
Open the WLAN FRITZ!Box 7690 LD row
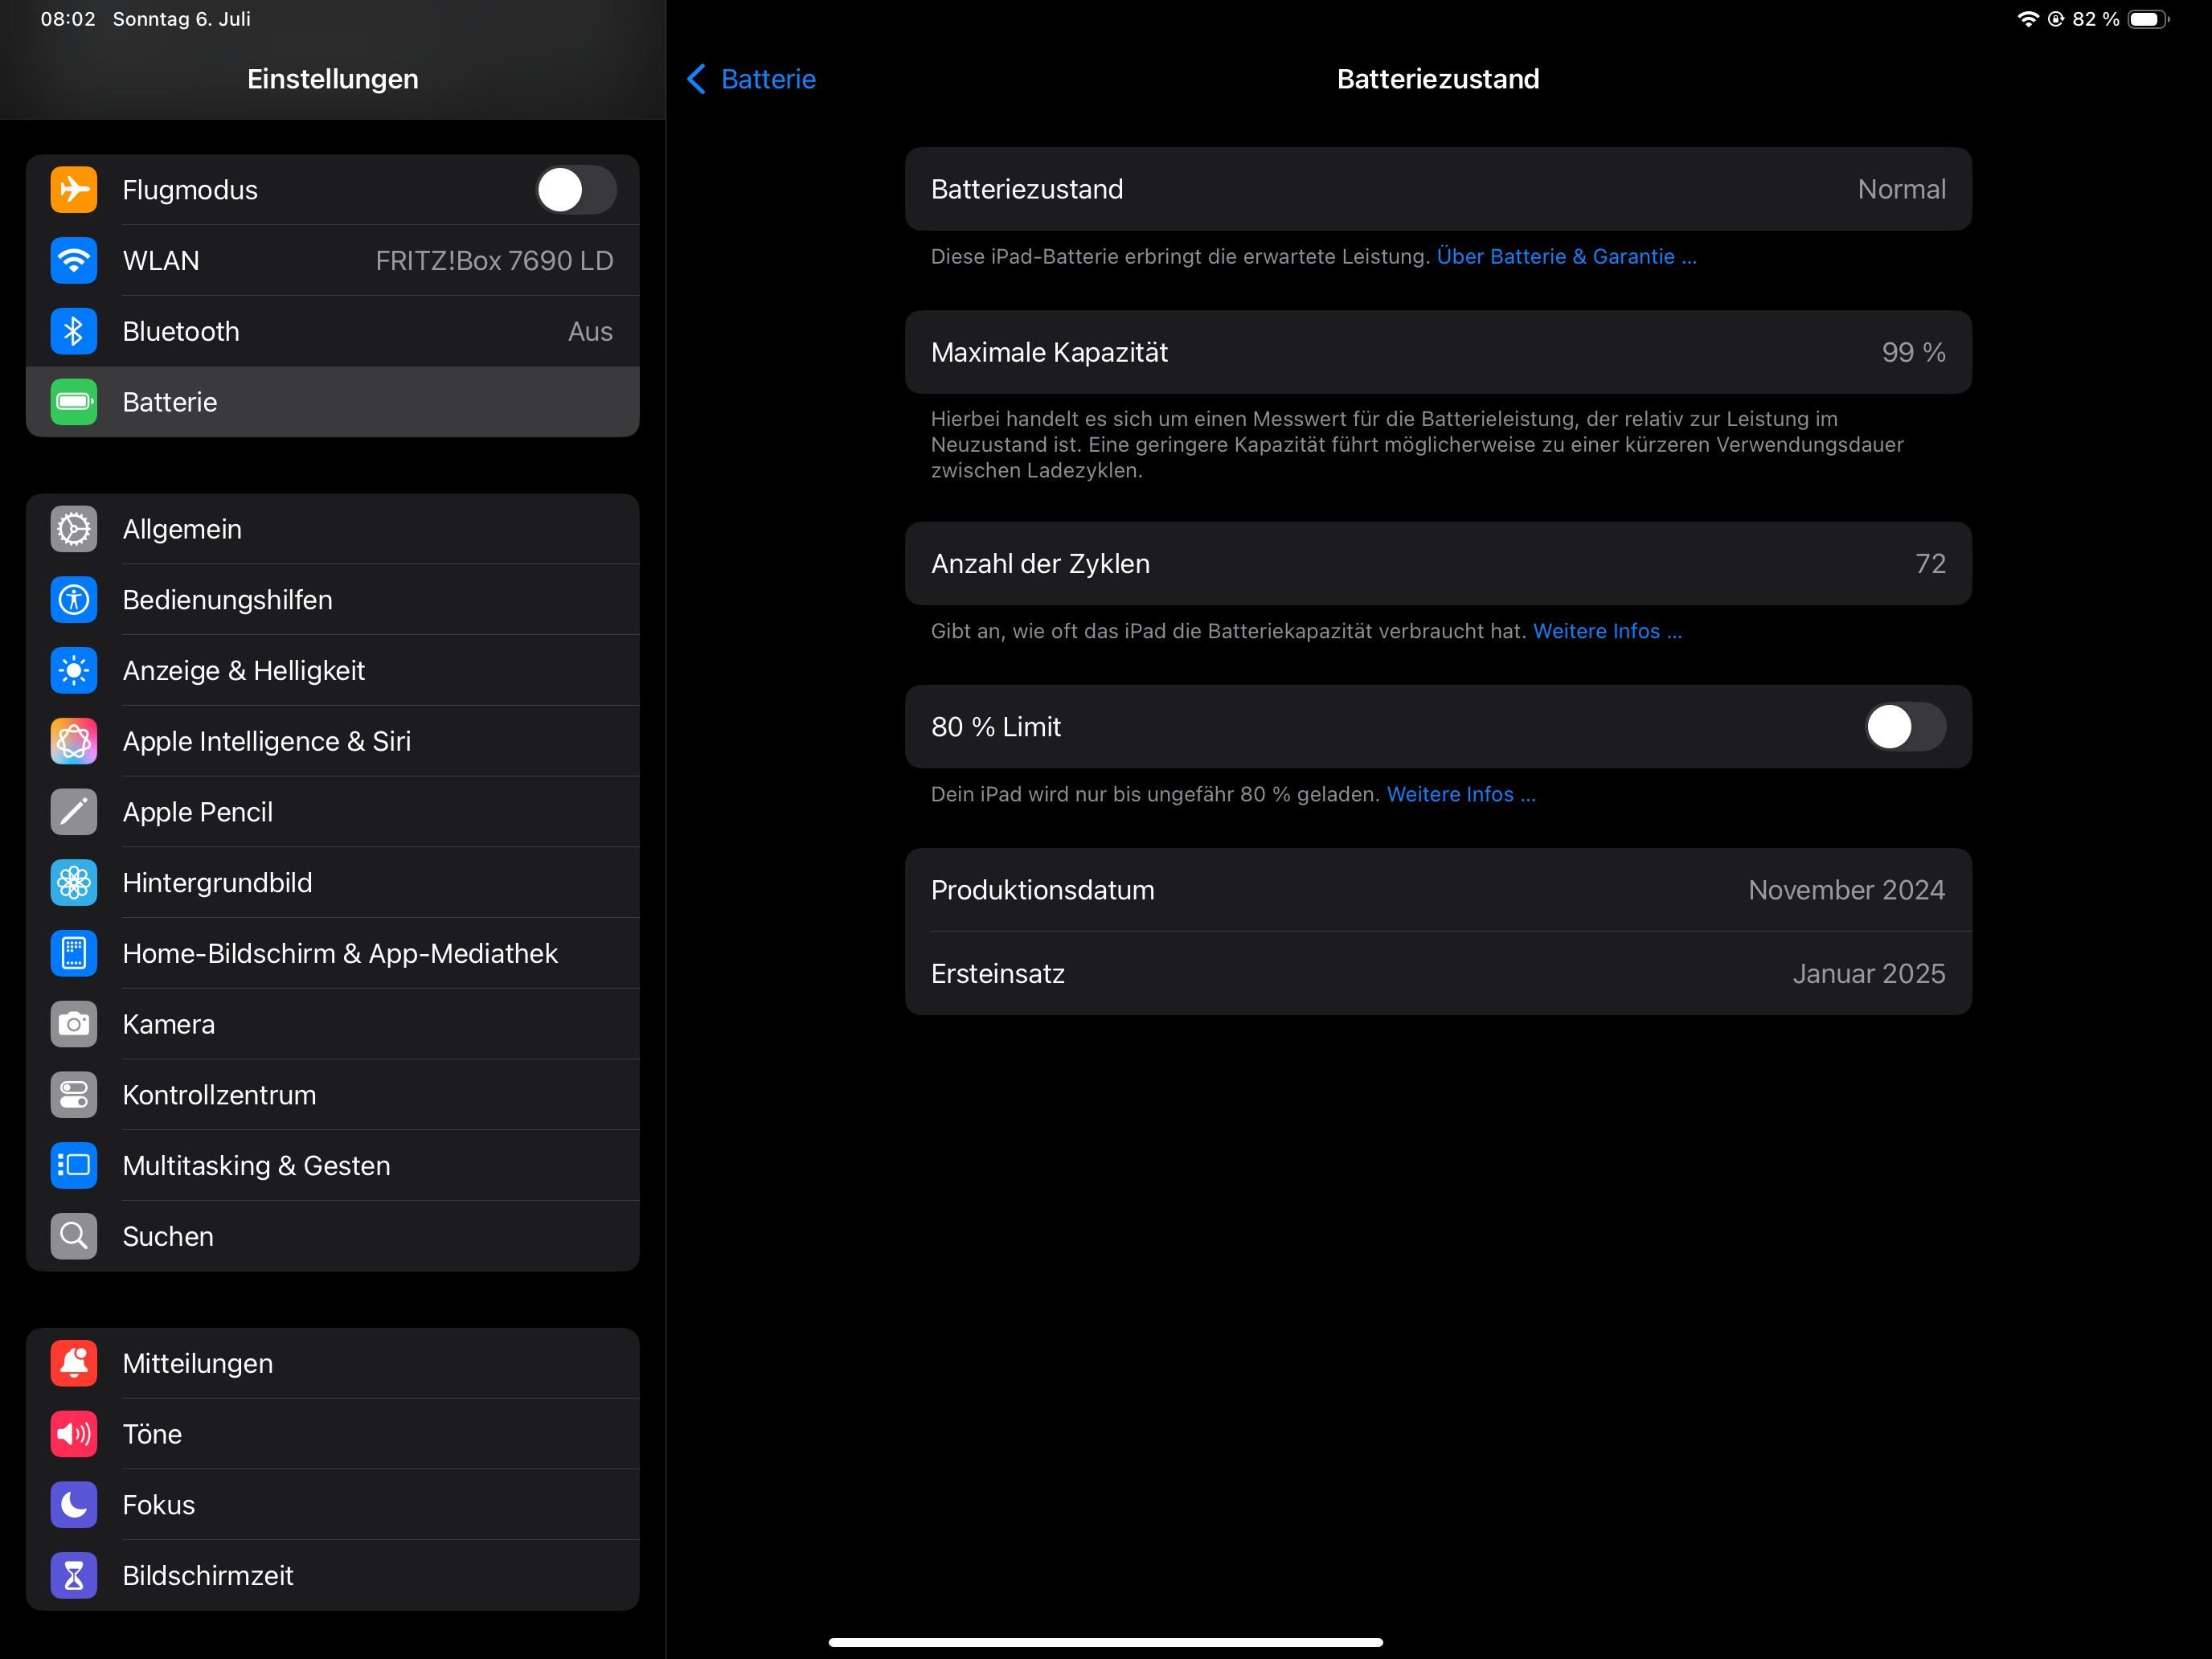332,261
